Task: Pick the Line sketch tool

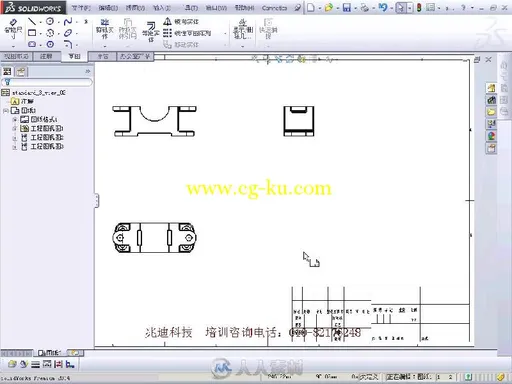Action: pyautogui.click(x=32, y=22)
